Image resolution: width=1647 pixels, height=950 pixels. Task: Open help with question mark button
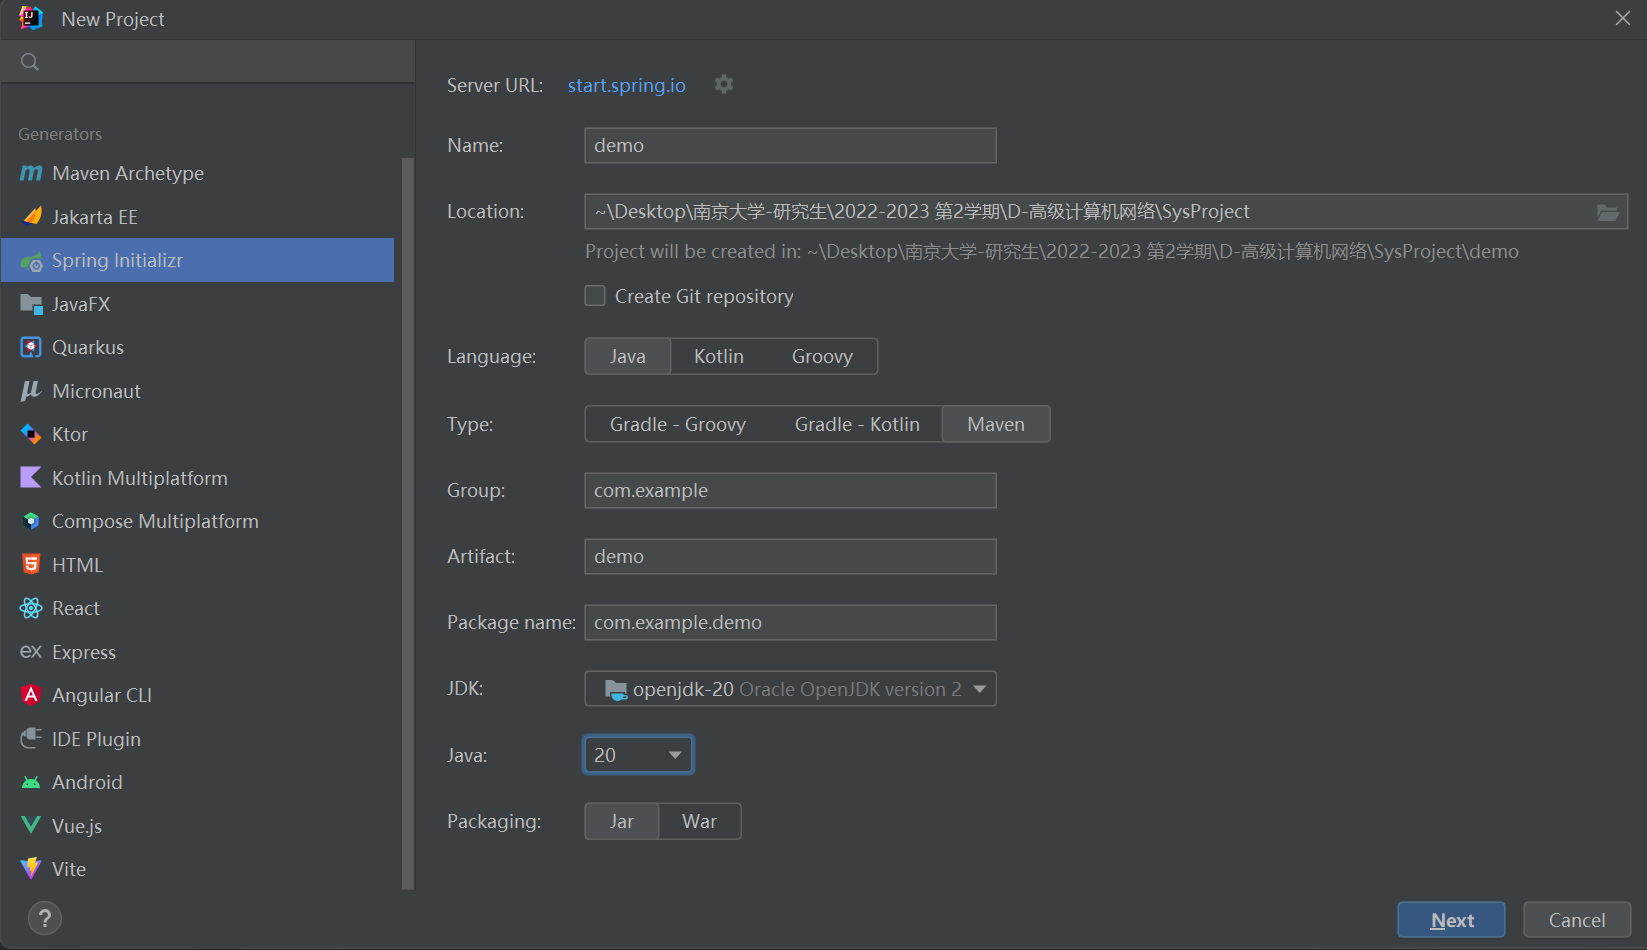point(45,918)
